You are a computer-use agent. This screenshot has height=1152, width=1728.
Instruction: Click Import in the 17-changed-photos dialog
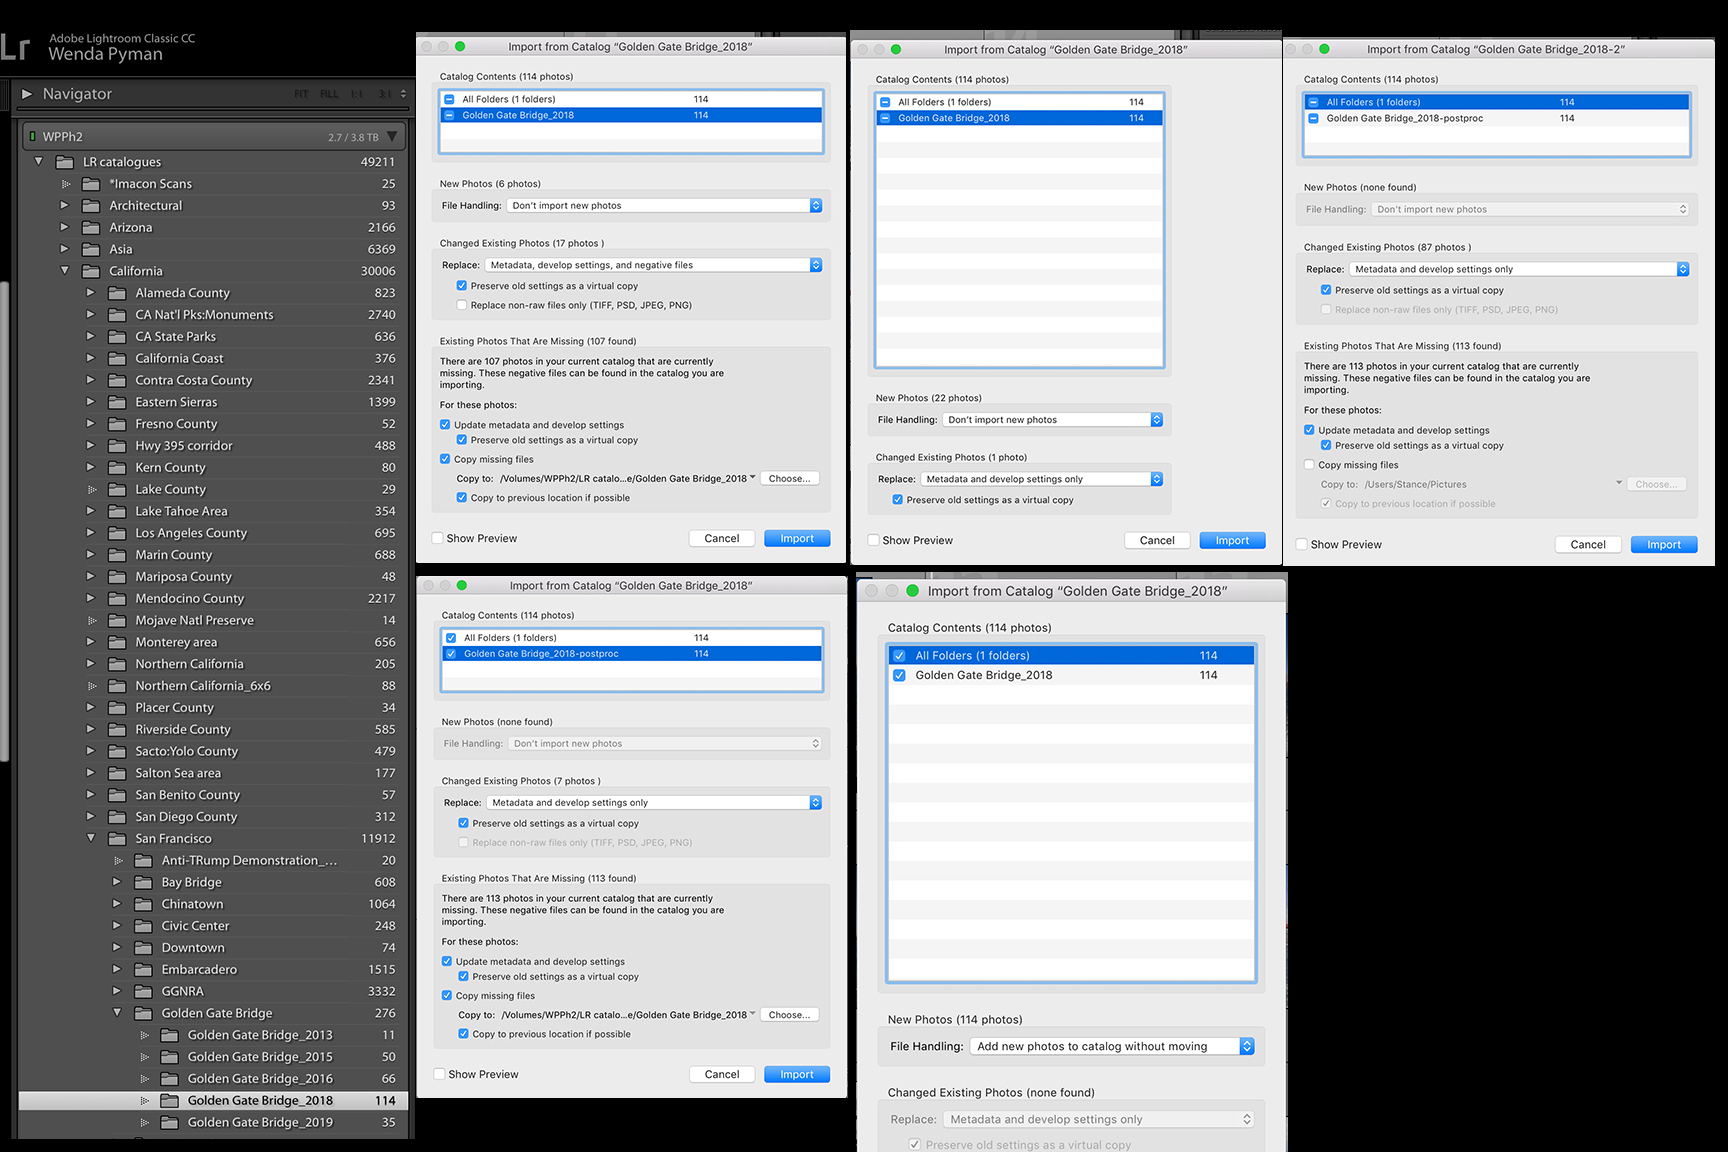tap(797, 538)
